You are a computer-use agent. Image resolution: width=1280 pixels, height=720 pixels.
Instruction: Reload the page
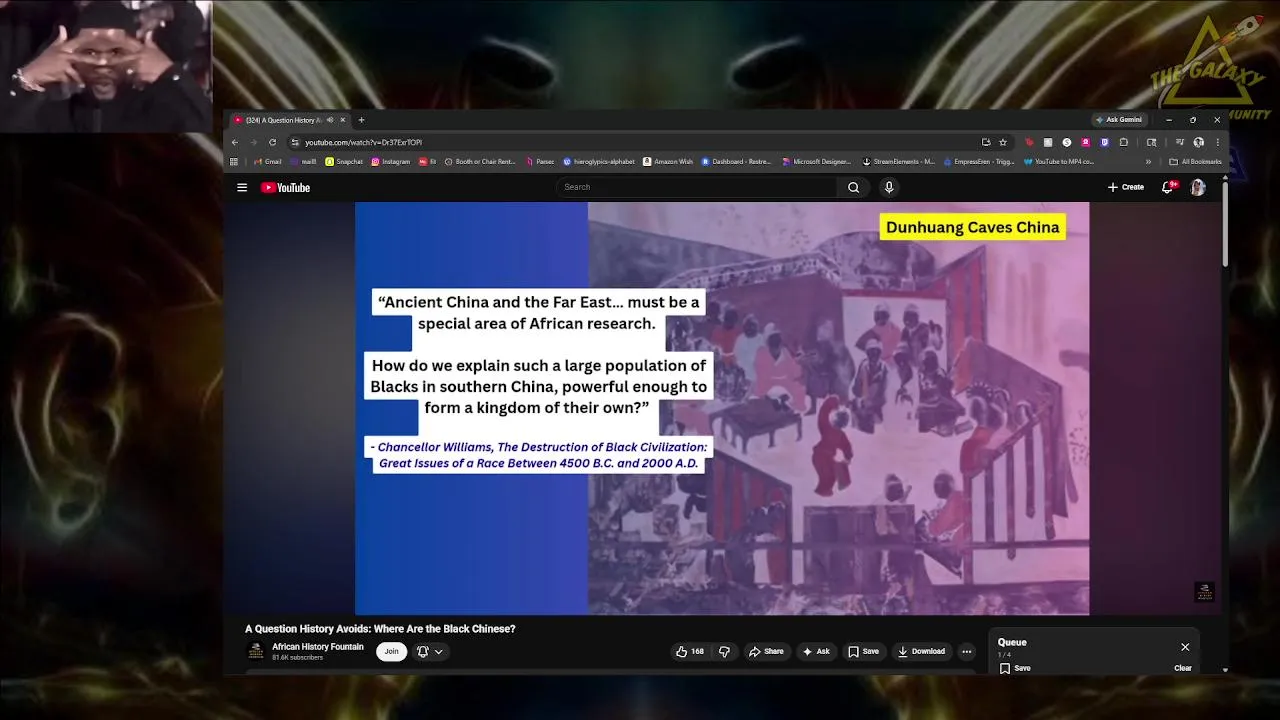point(272,142)
